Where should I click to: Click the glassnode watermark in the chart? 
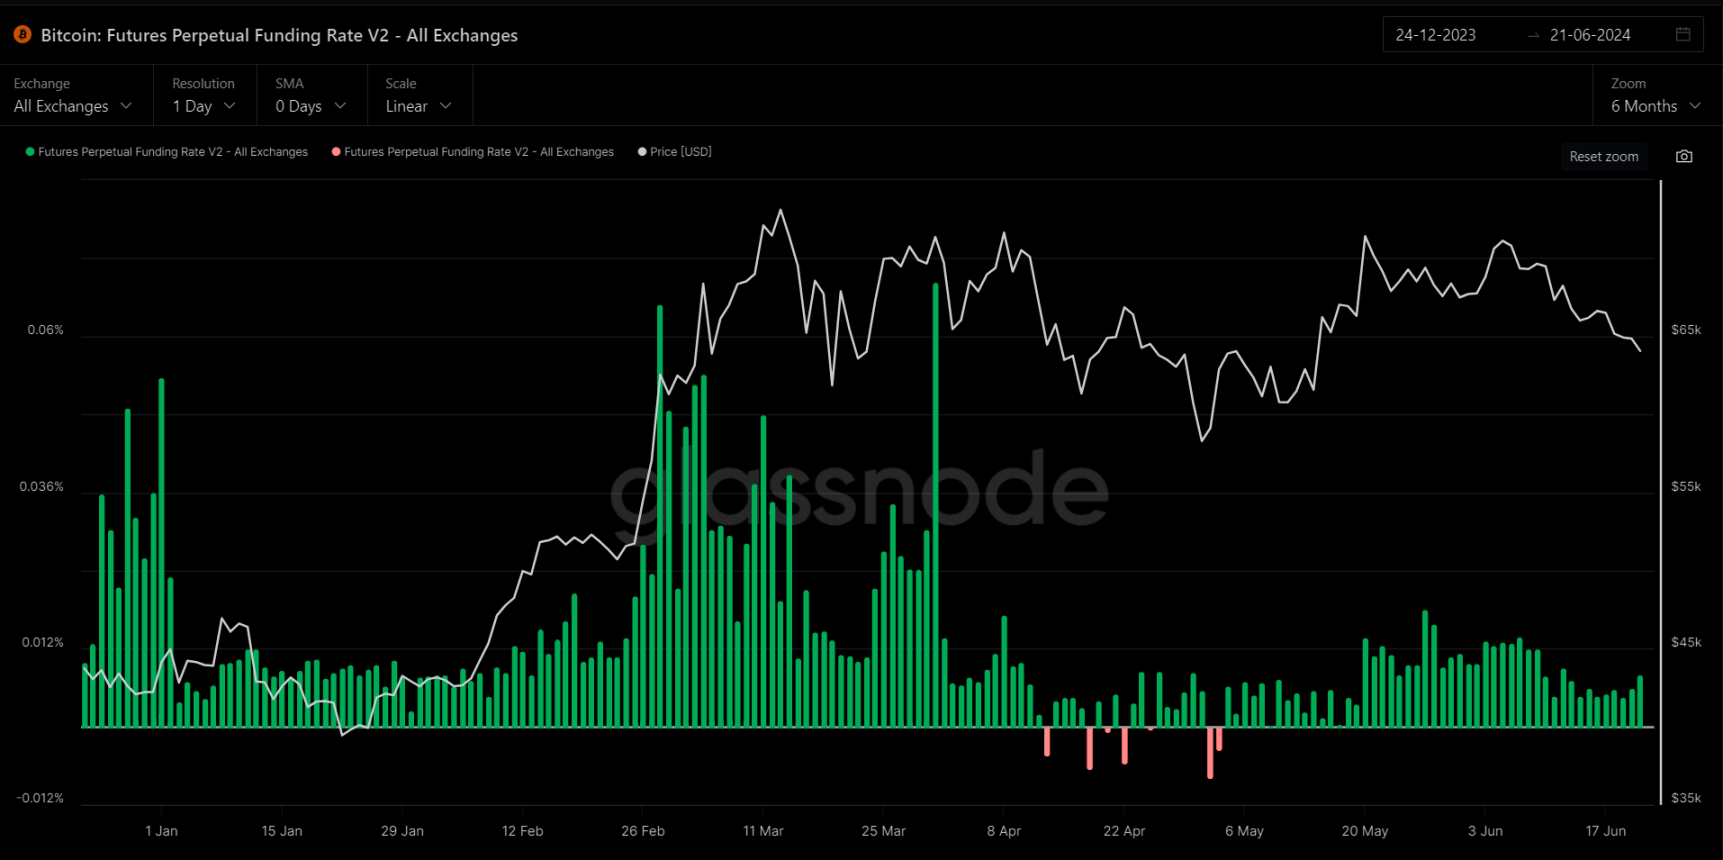pos(860,490)
